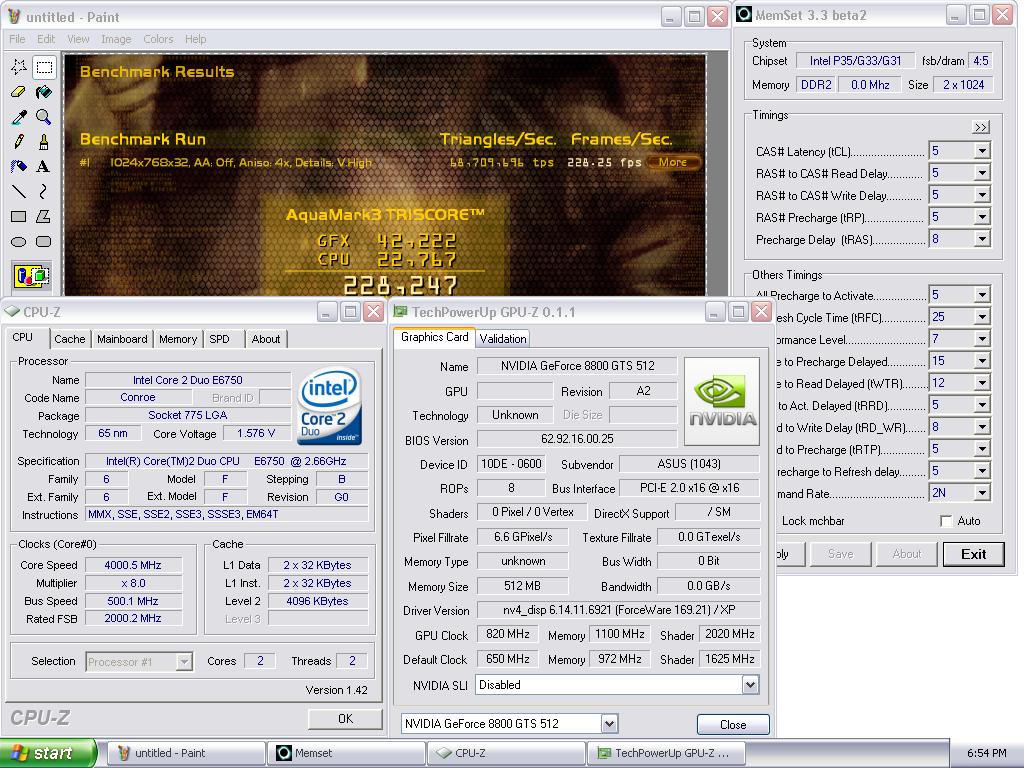Switch to Memset in the taskbar

(x=346, y=753)
